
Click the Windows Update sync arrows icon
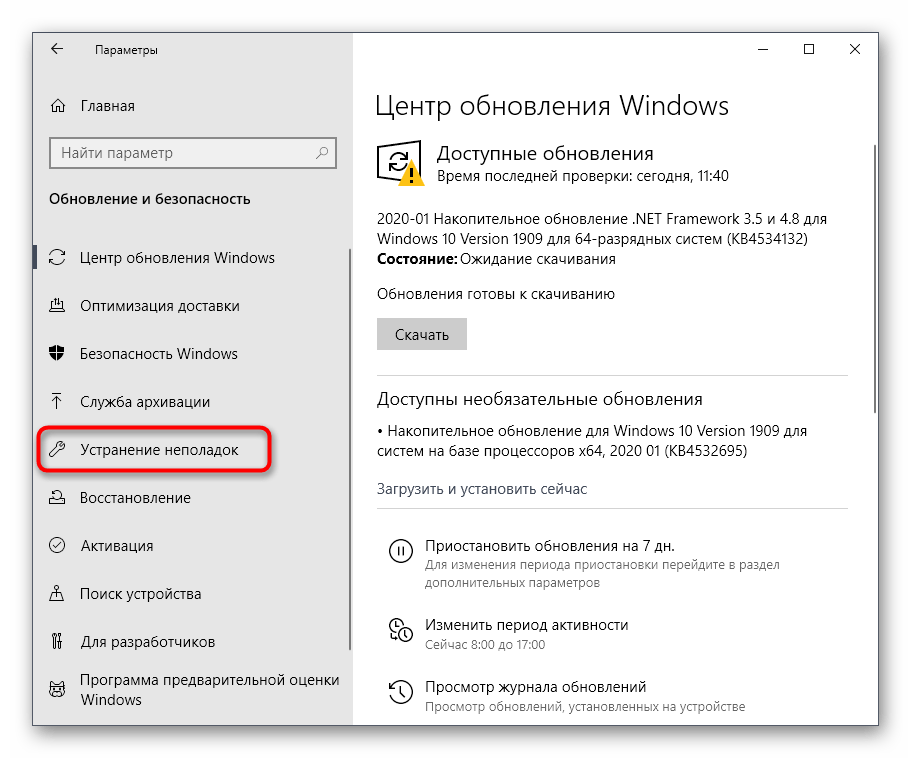(58, 258)
